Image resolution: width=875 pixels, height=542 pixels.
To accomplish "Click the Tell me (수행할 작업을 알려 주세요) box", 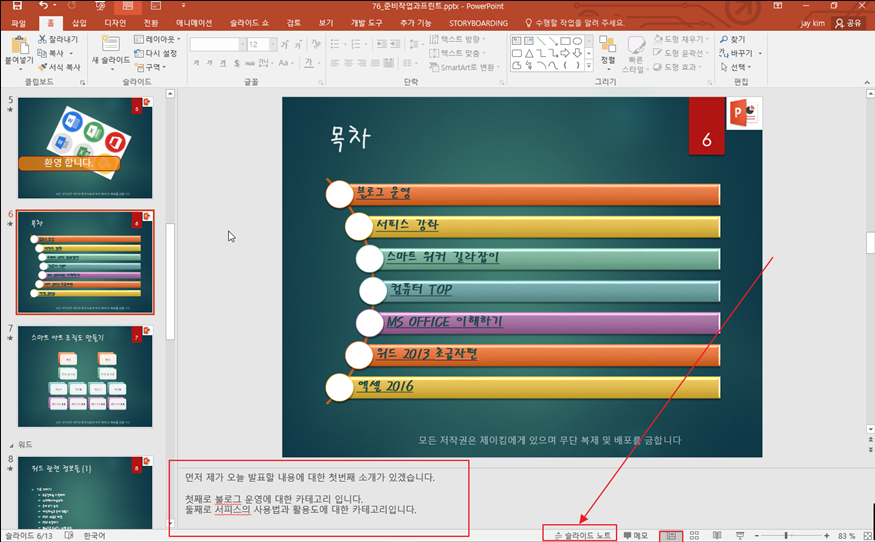I will [575, 23].
